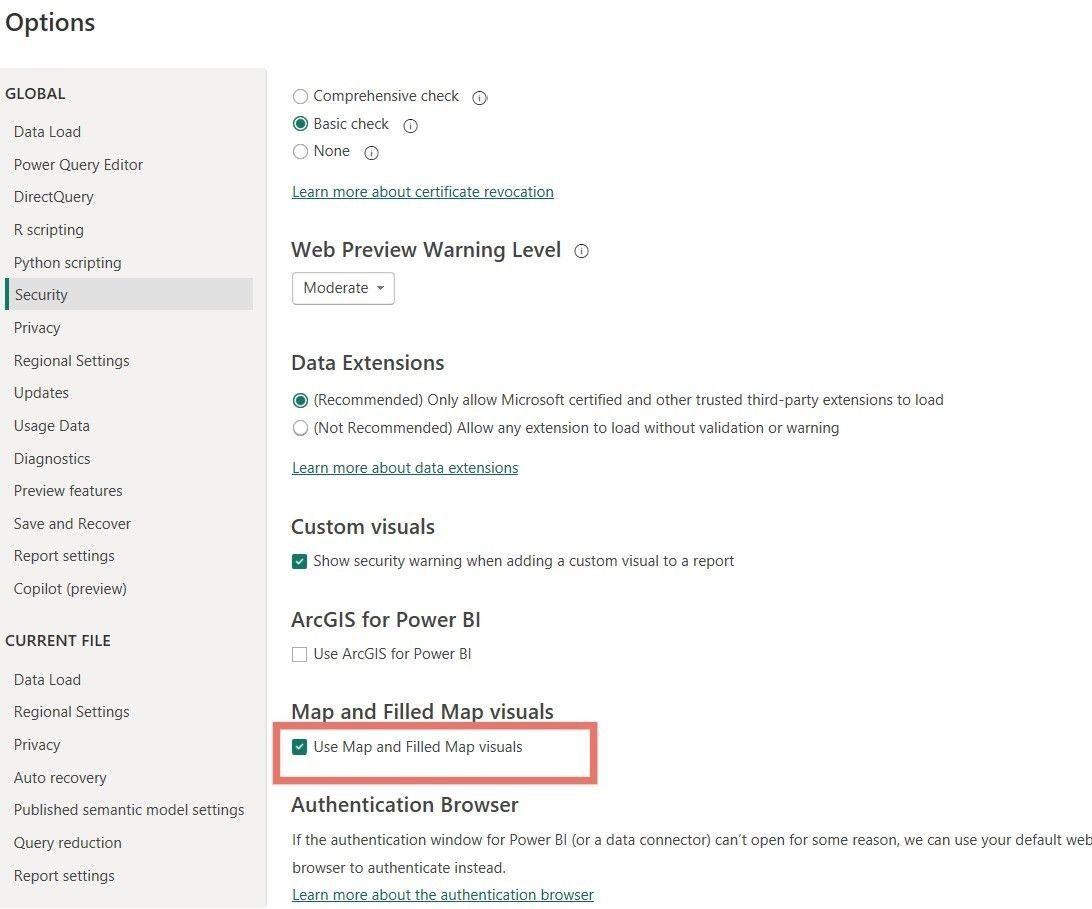
Task: Open Current File Data Load settings
Action: [x=47, y=680]
